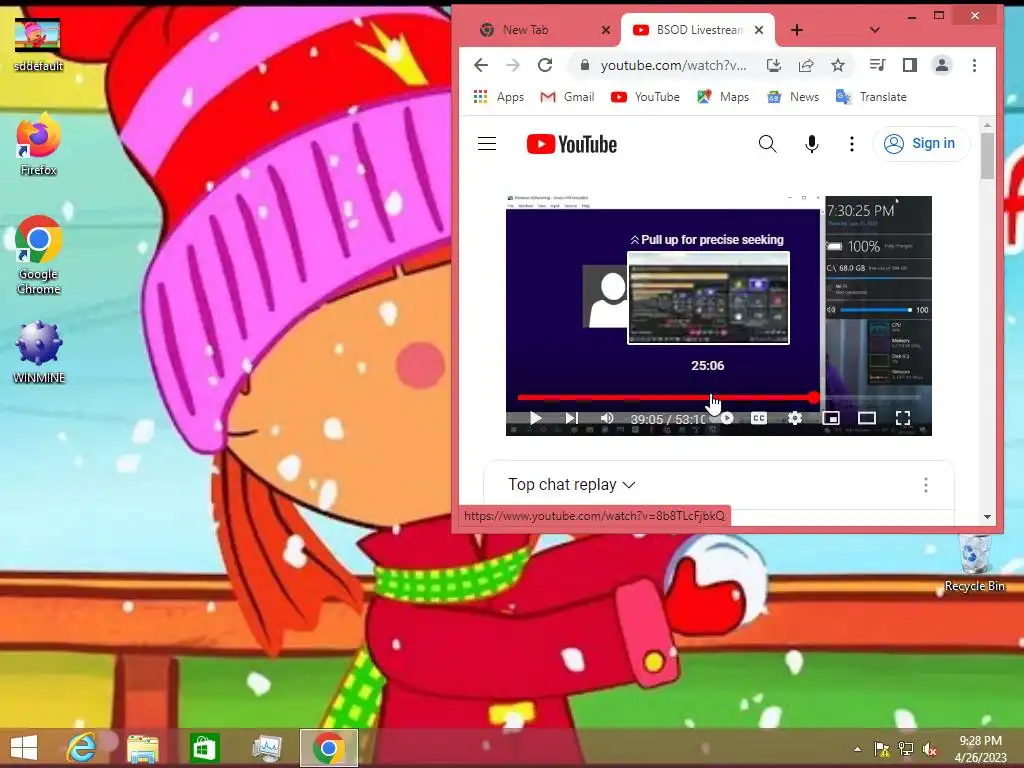Skip to next video
The height and width of the screenshot is (768, 1024).
(571, 418)
